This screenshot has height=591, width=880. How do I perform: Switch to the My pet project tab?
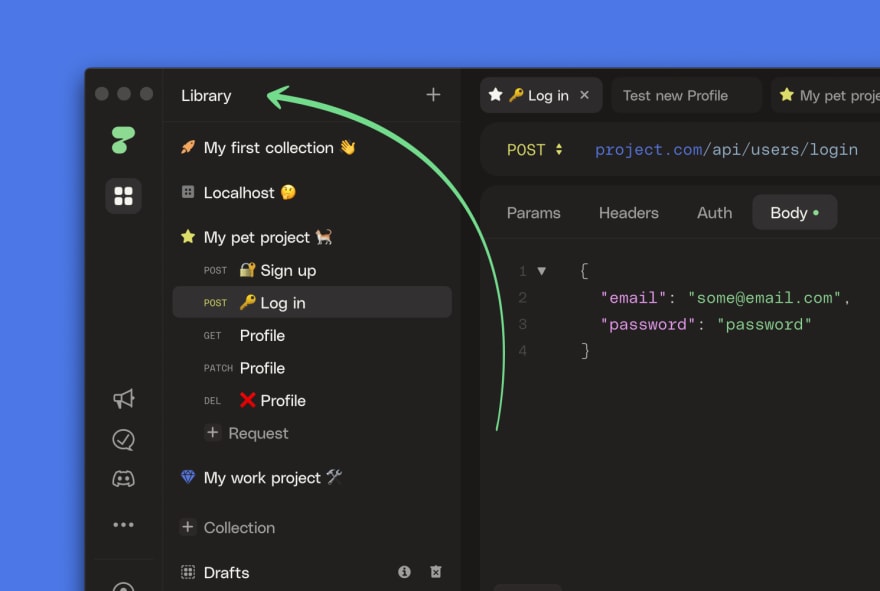click(826, 95)
